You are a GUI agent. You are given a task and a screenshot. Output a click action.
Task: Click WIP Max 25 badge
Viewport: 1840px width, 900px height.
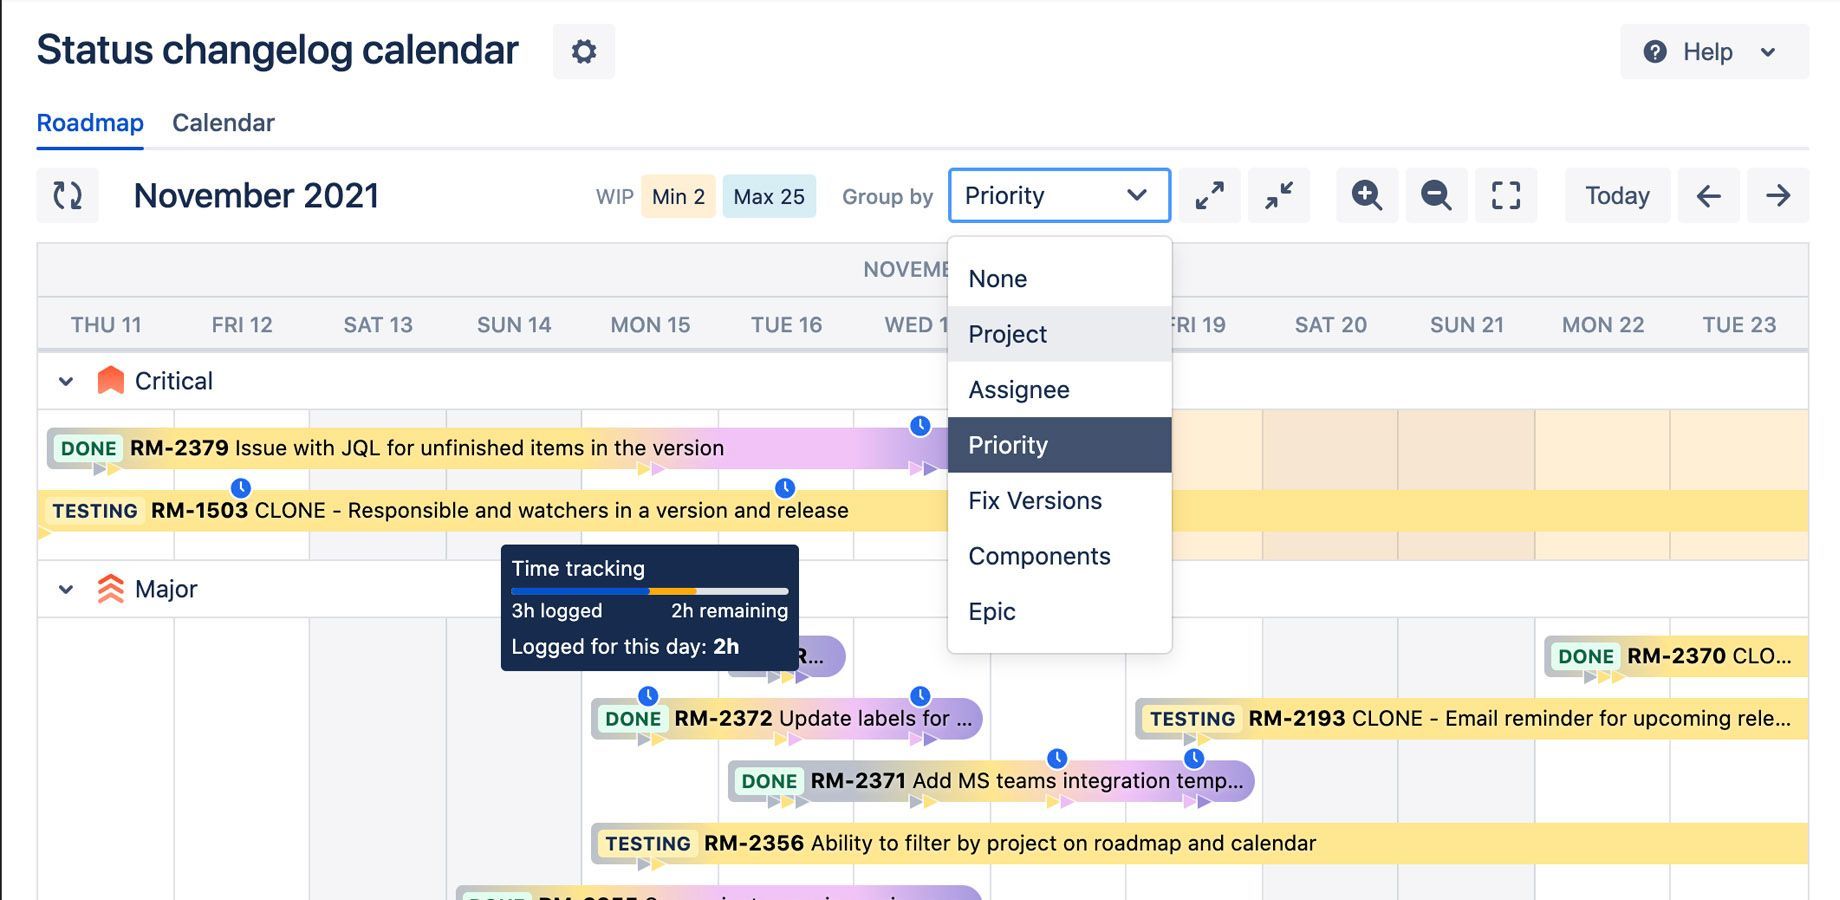(769, 196)
